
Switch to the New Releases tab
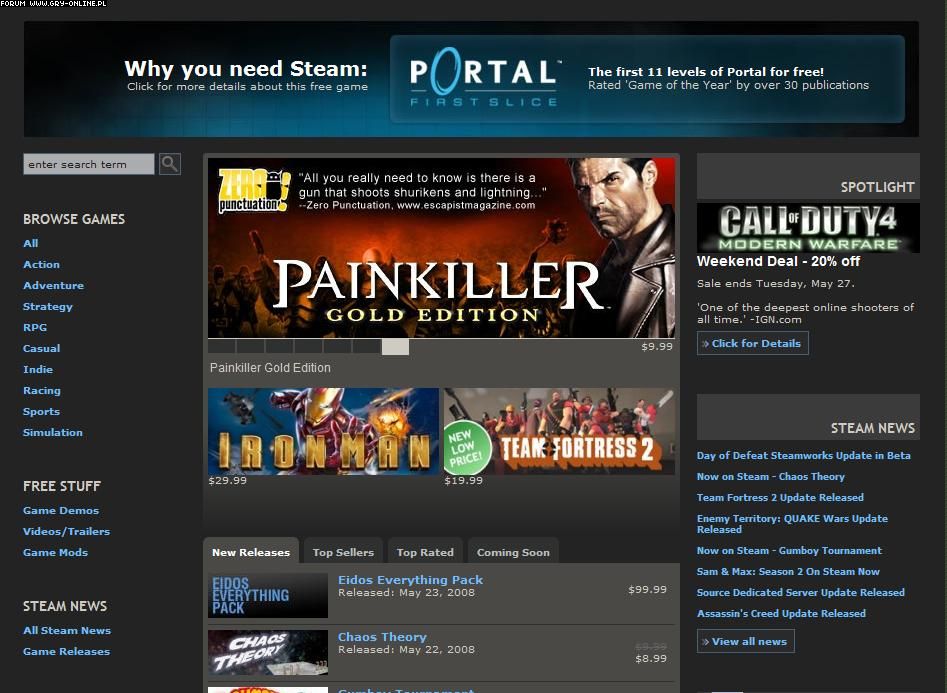tap(251, 552)
